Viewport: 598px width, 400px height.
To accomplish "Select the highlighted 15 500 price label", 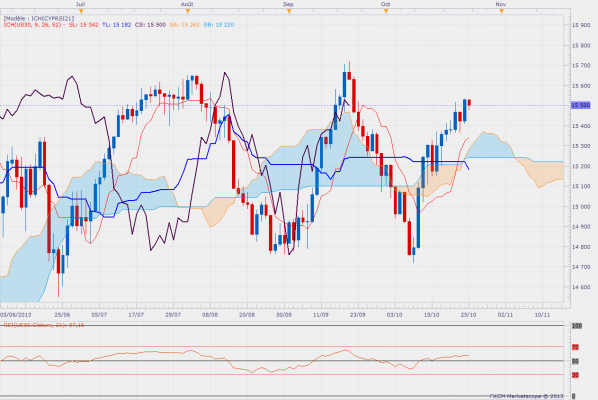I will [580, 105].
